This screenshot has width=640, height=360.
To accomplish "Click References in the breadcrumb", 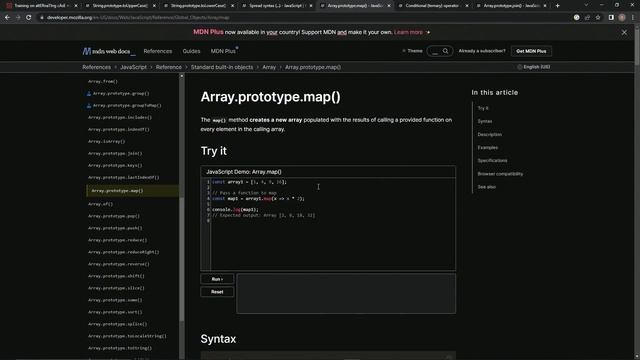I will [x=96, y=67].
